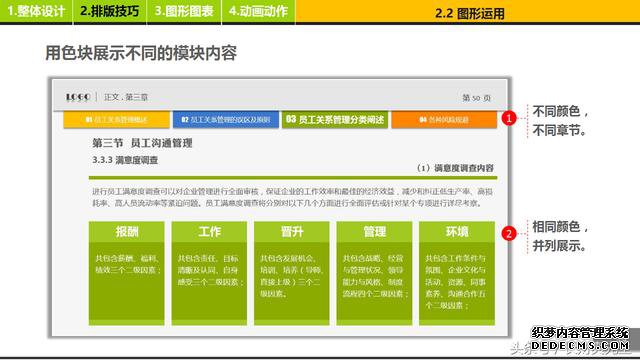
Task: Click the 正文.第三章 breadcrumb text
Action: point(126,97)
